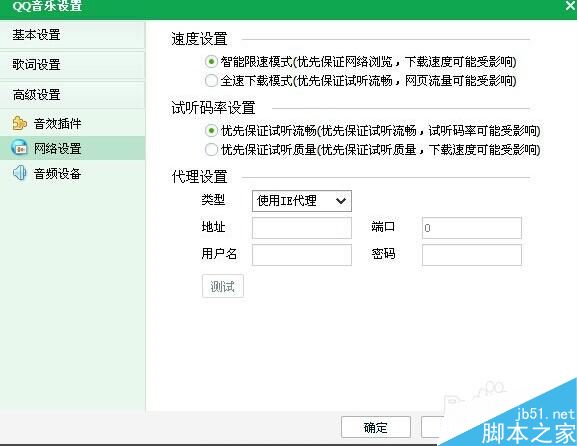This screenshot has width=577, height=446.
Task: Open the 基本设置 section
Action: [x=72, y=35]
